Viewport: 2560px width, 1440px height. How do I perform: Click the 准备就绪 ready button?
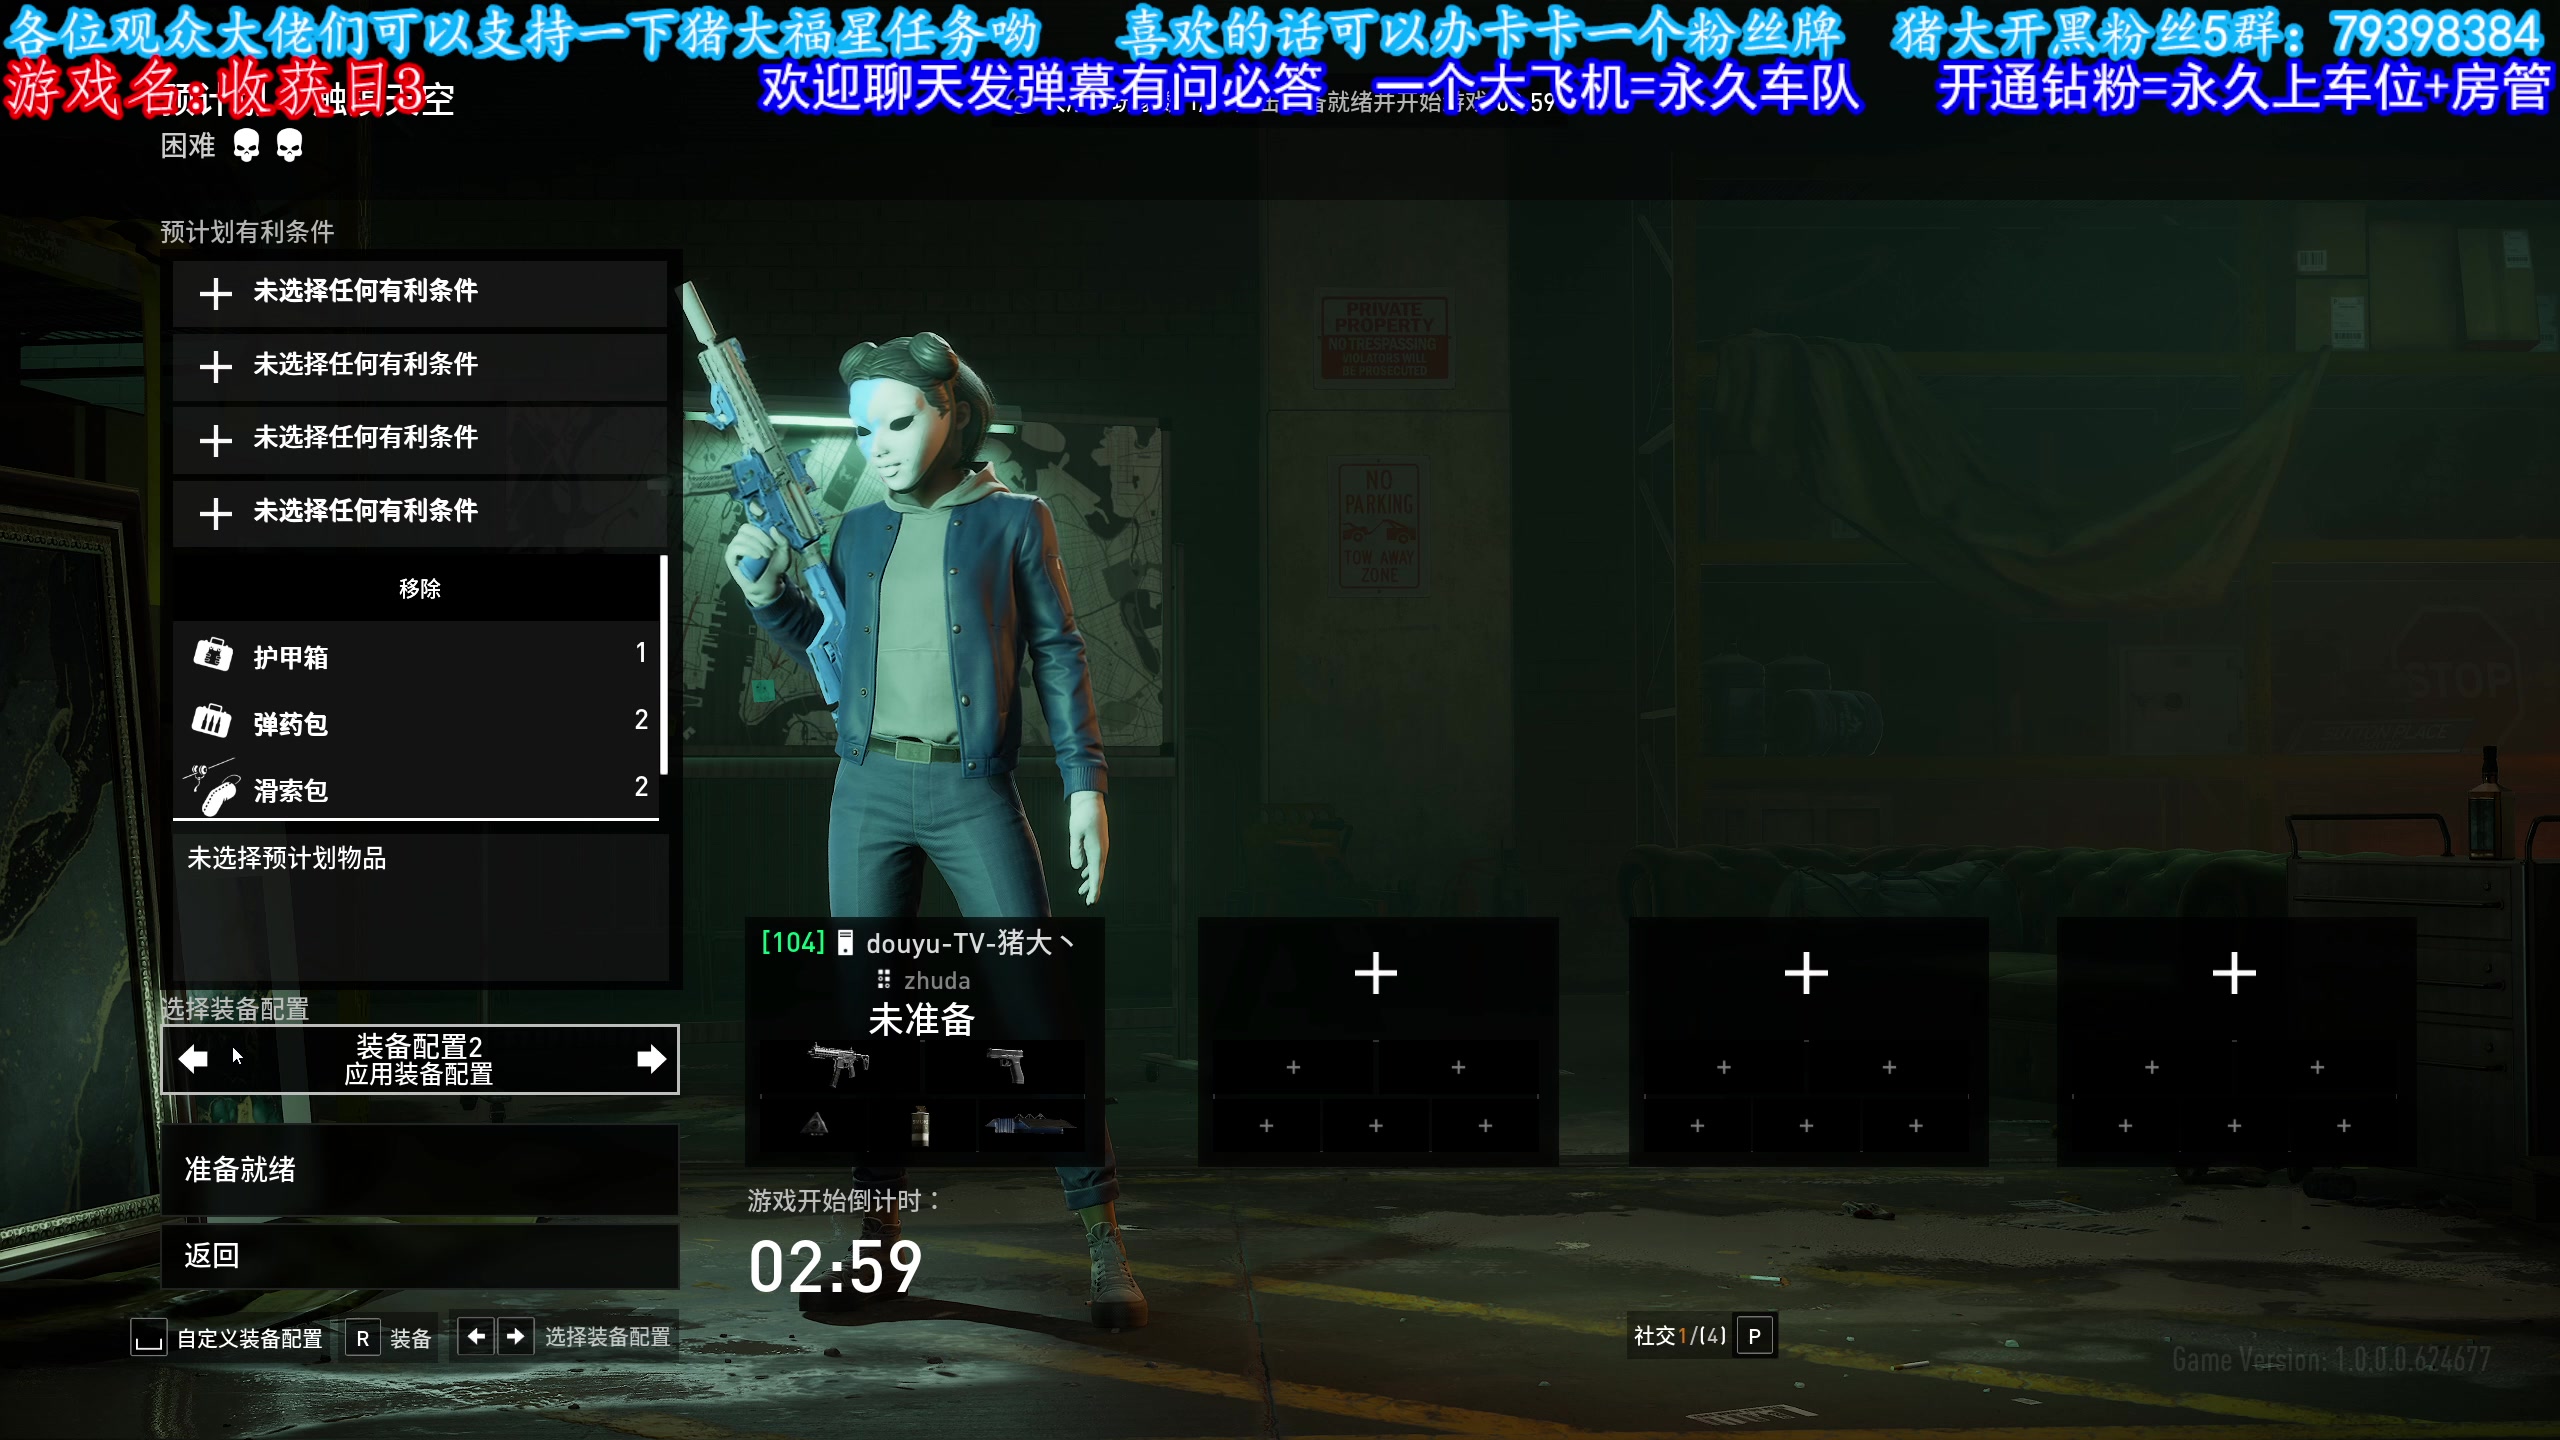(420, 1170)
